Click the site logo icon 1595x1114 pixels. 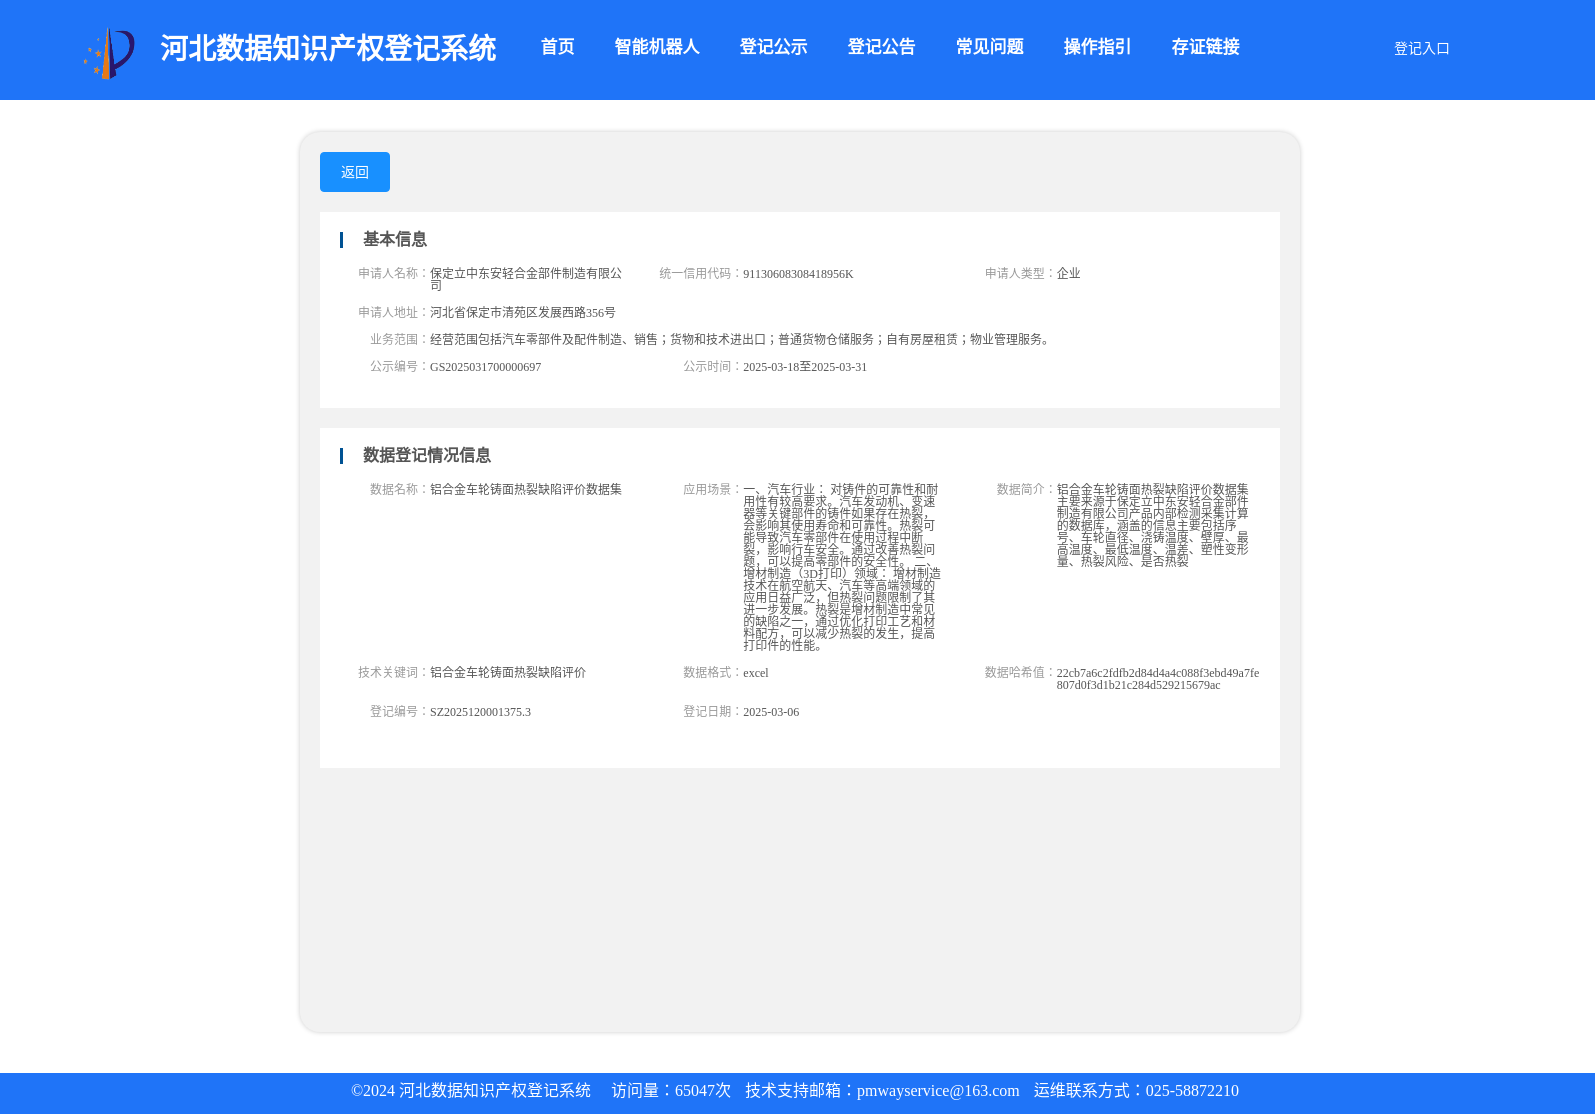(109, 53)
